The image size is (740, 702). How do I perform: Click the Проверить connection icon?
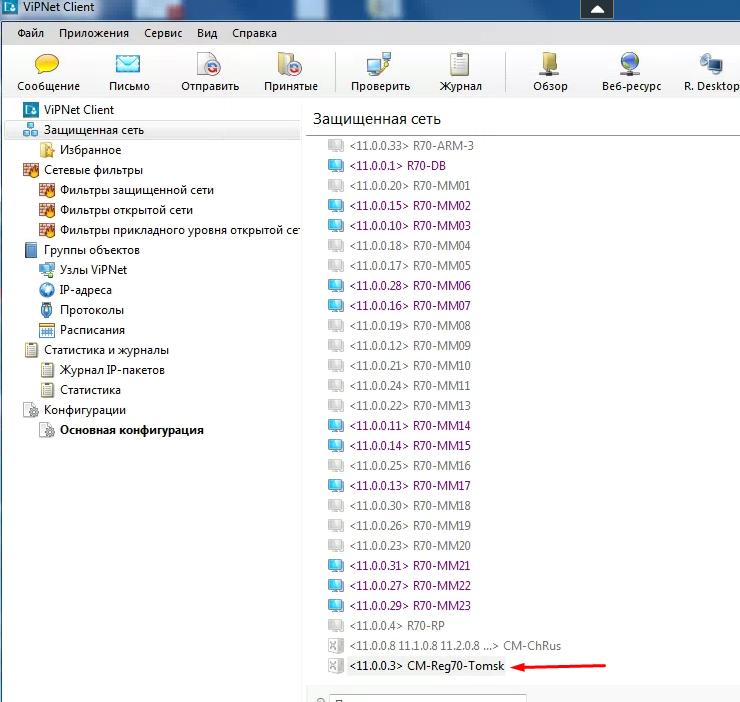click(x=379, y=66)
